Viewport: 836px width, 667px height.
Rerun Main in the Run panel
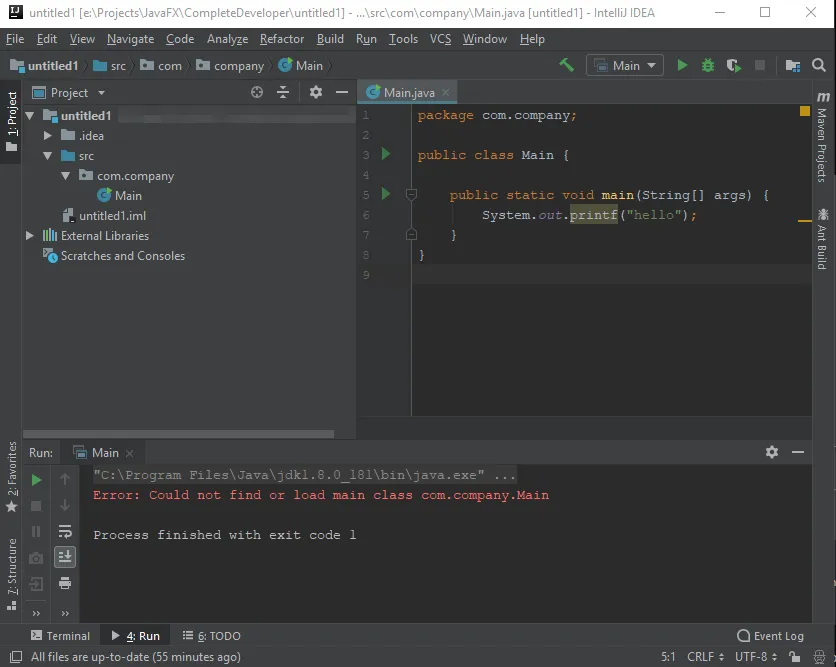tap(37, 480)
